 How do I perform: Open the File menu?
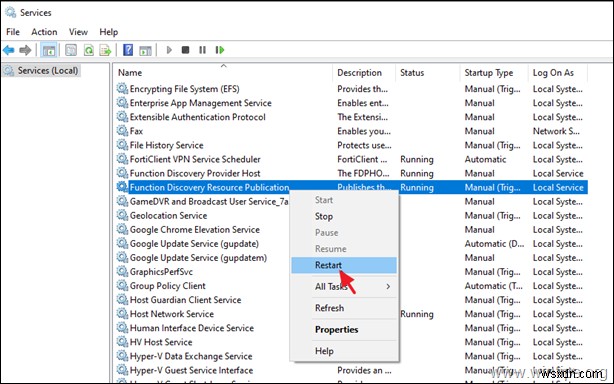pos(13,32)
